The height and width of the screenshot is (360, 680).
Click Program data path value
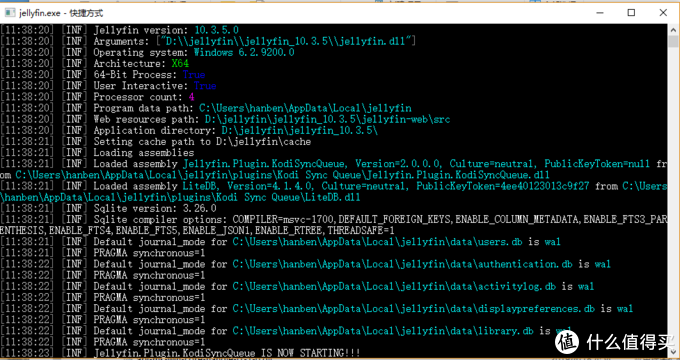point(305,108)
